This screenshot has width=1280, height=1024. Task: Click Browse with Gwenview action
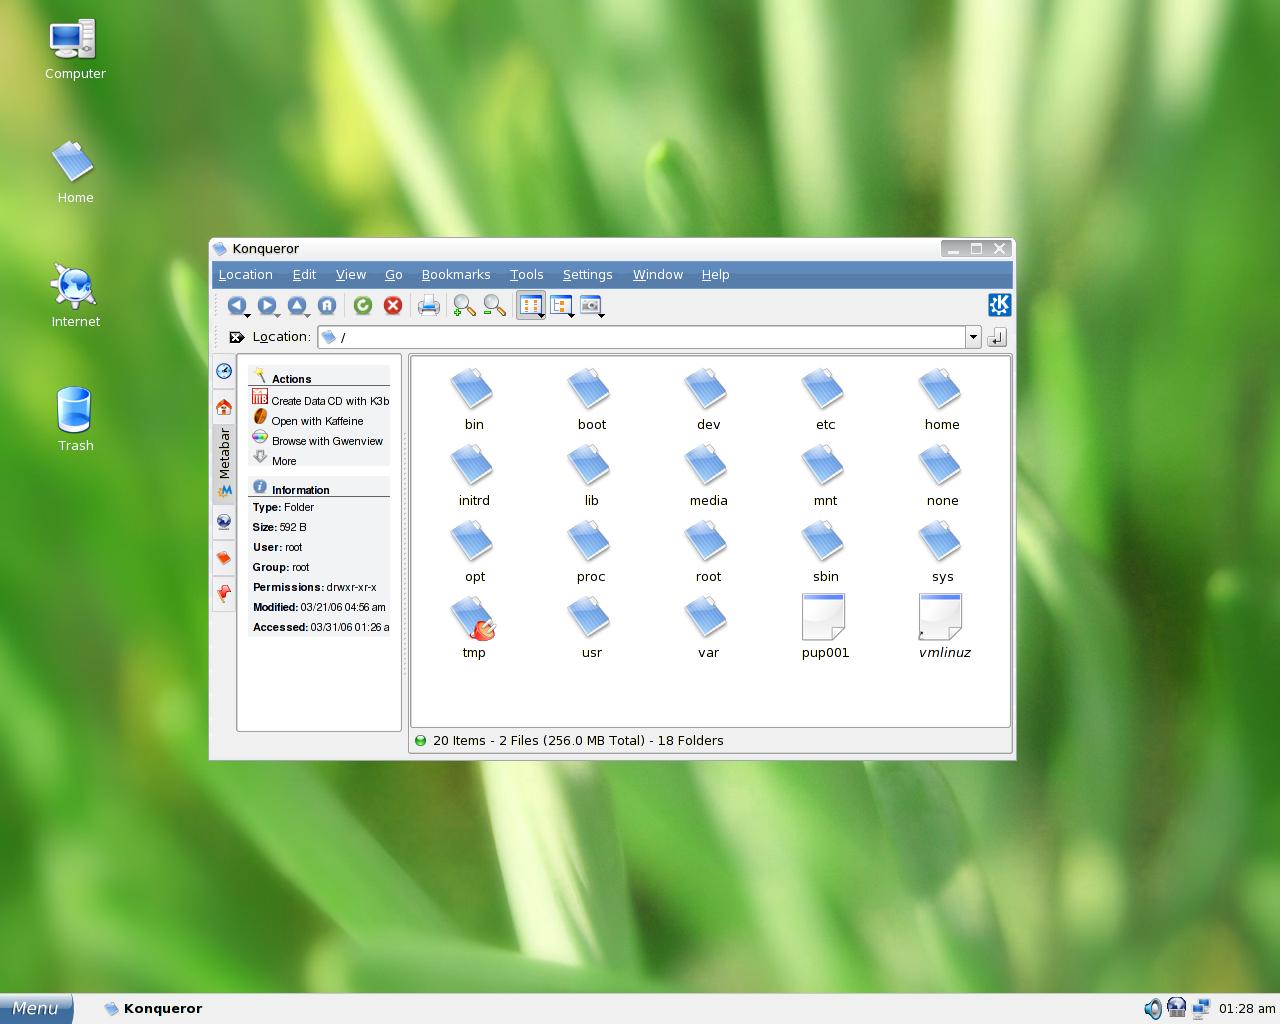coord(318,440)
